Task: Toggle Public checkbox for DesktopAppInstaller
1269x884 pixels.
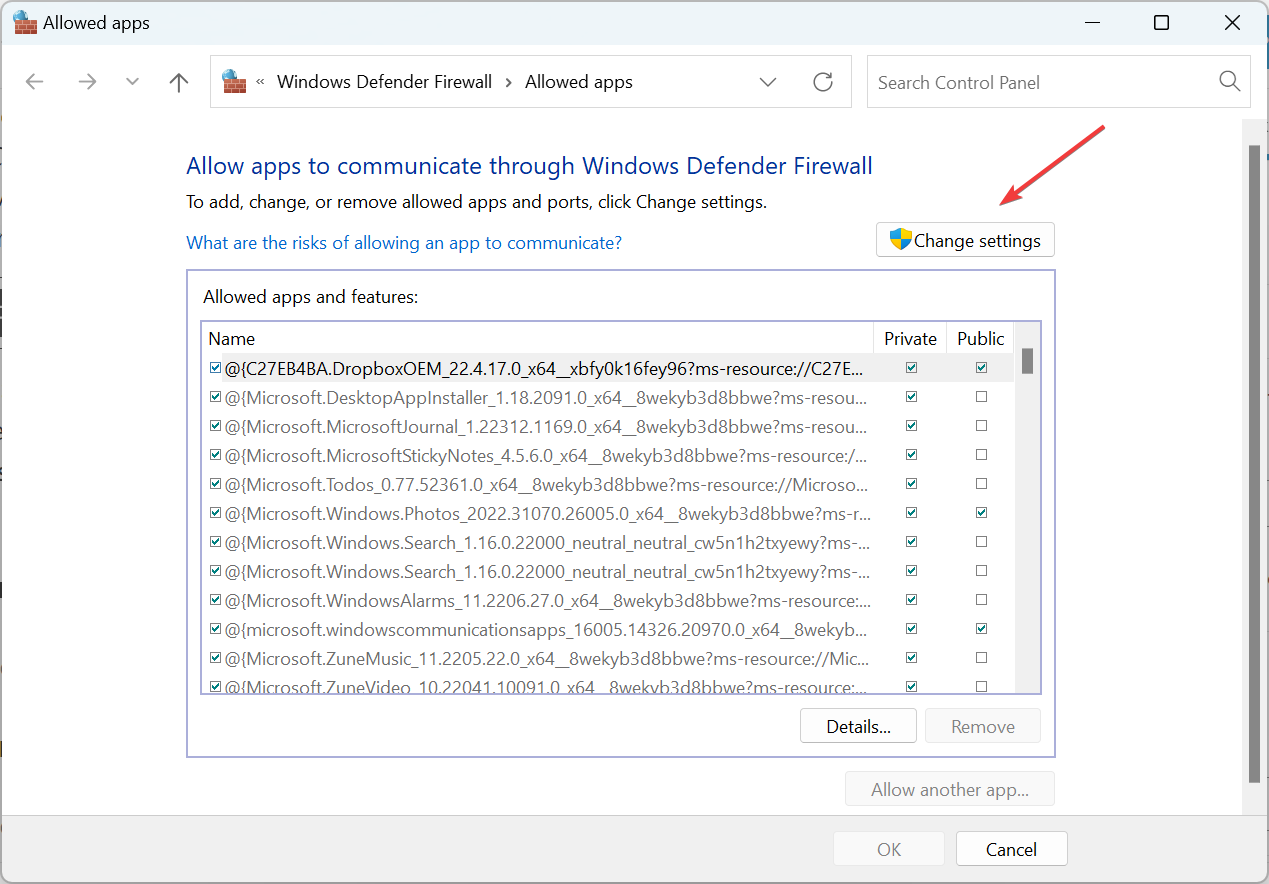Action: (981, 397)
